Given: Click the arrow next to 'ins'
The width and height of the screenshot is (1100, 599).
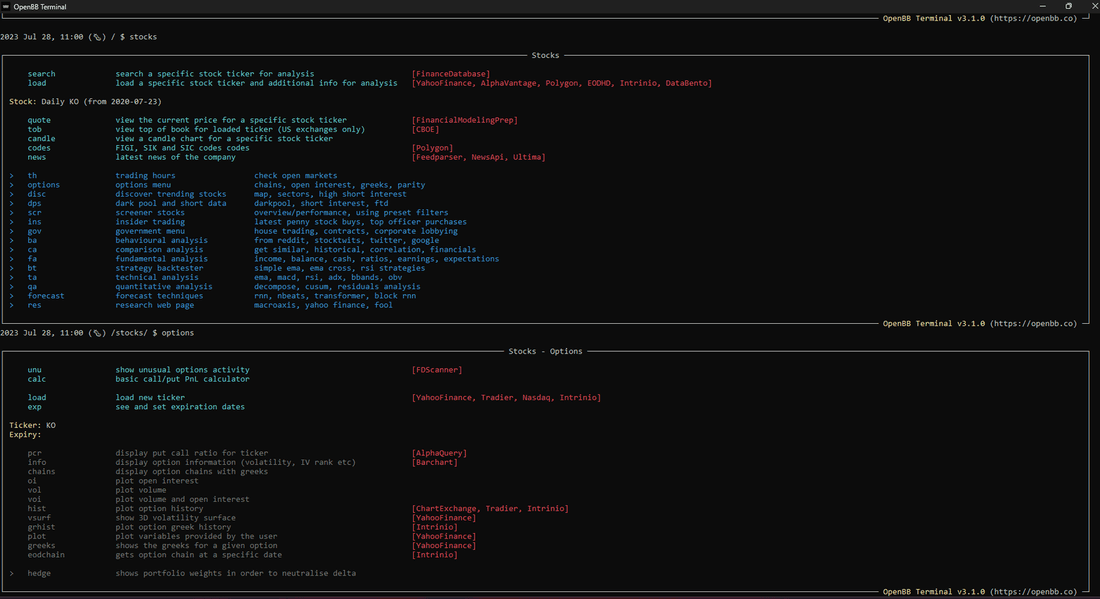Looking at the screenshot, I should (11, 222).
